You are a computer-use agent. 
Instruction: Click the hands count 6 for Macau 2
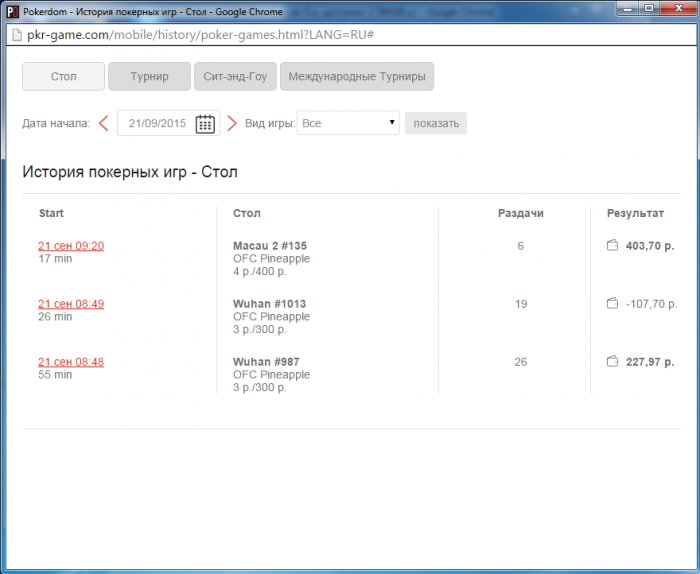coord(521,246)
